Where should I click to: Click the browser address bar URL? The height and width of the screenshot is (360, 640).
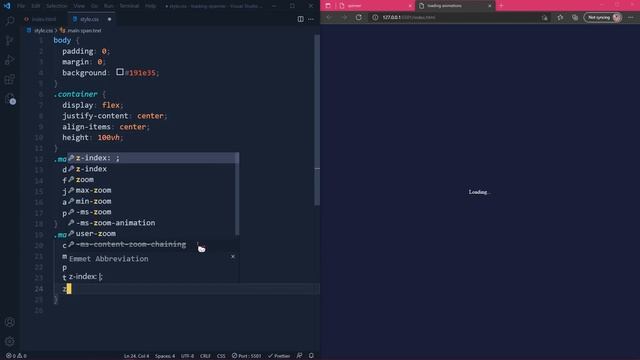pos(409,18)
